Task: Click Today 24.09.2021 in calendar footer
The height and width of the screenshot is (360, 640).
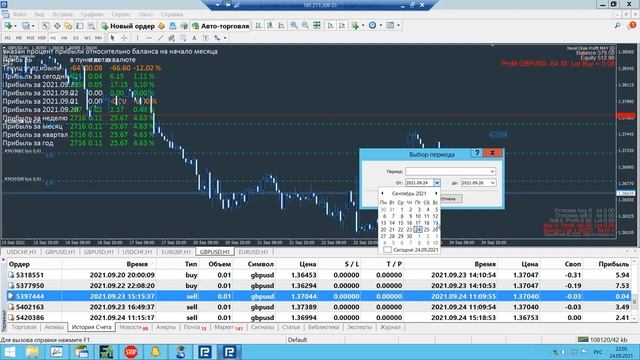Action: click(x=411, y=250)
